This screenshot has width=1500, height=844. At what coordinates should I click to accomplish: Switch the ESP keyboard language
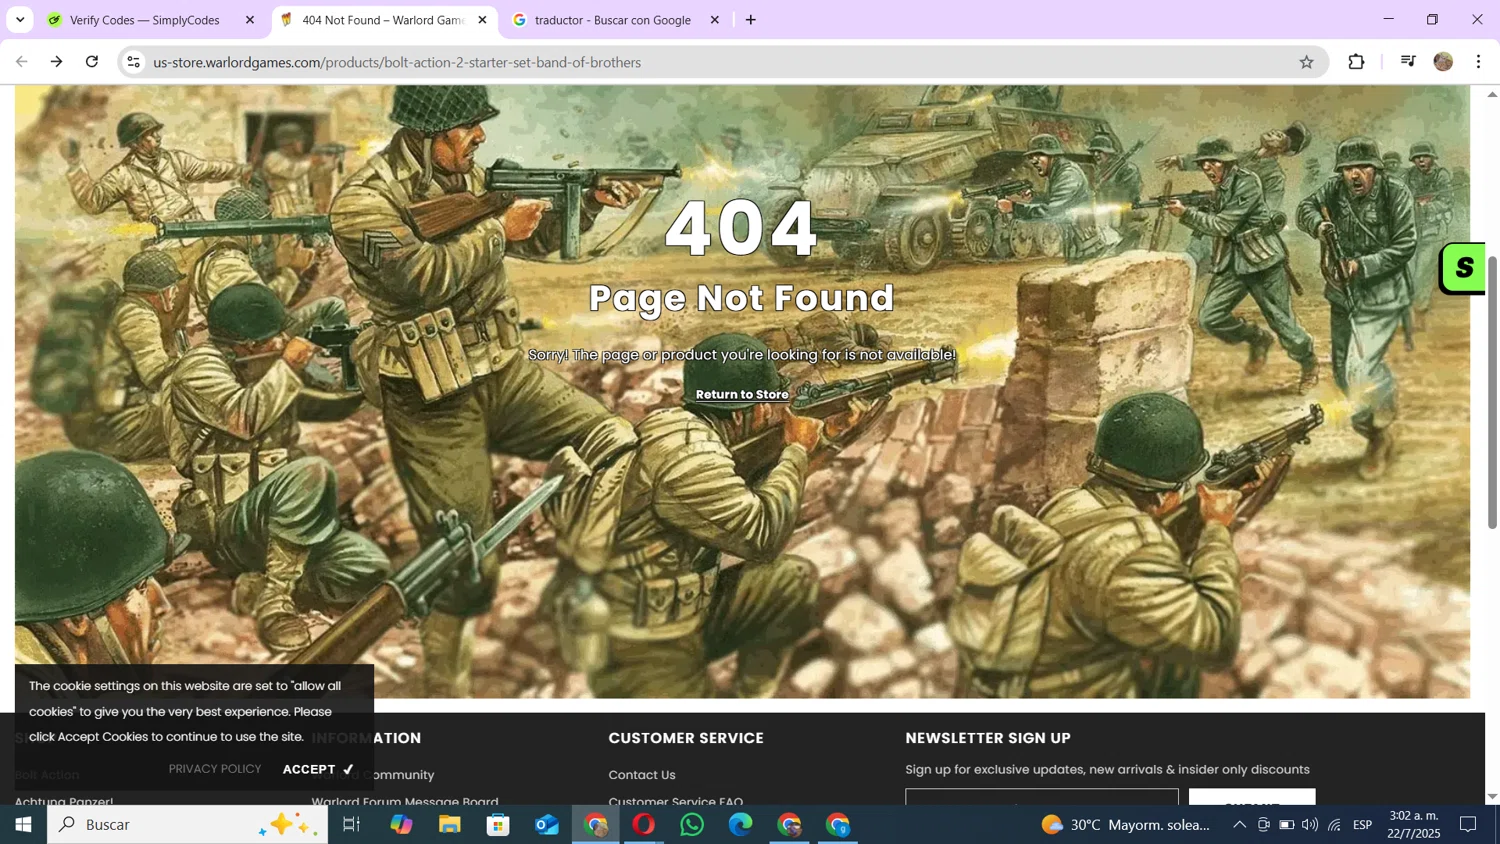[x=1362, y=825]
